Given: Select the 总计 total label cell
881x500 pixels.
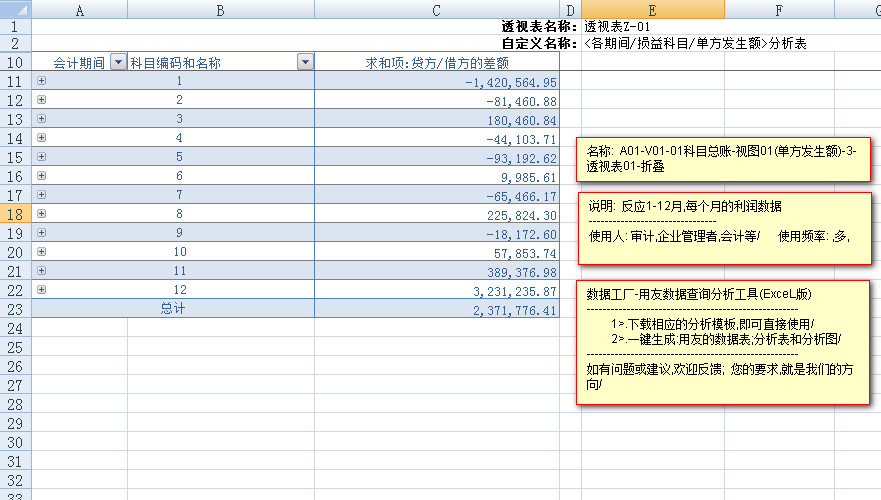Looking at the screenshot, I should (173, 309).
